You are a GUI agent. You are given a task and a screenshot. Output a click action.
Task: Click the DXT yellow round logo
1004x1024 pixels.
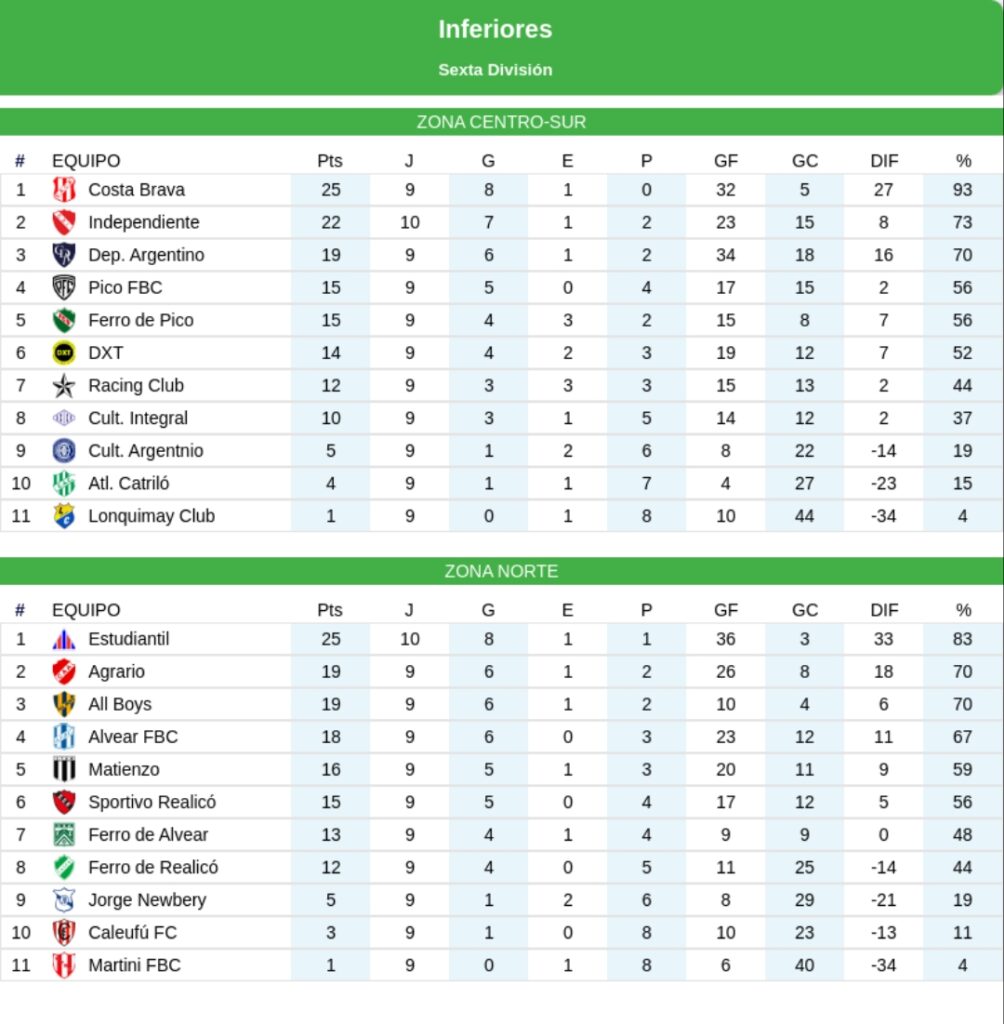pos(64,353)
